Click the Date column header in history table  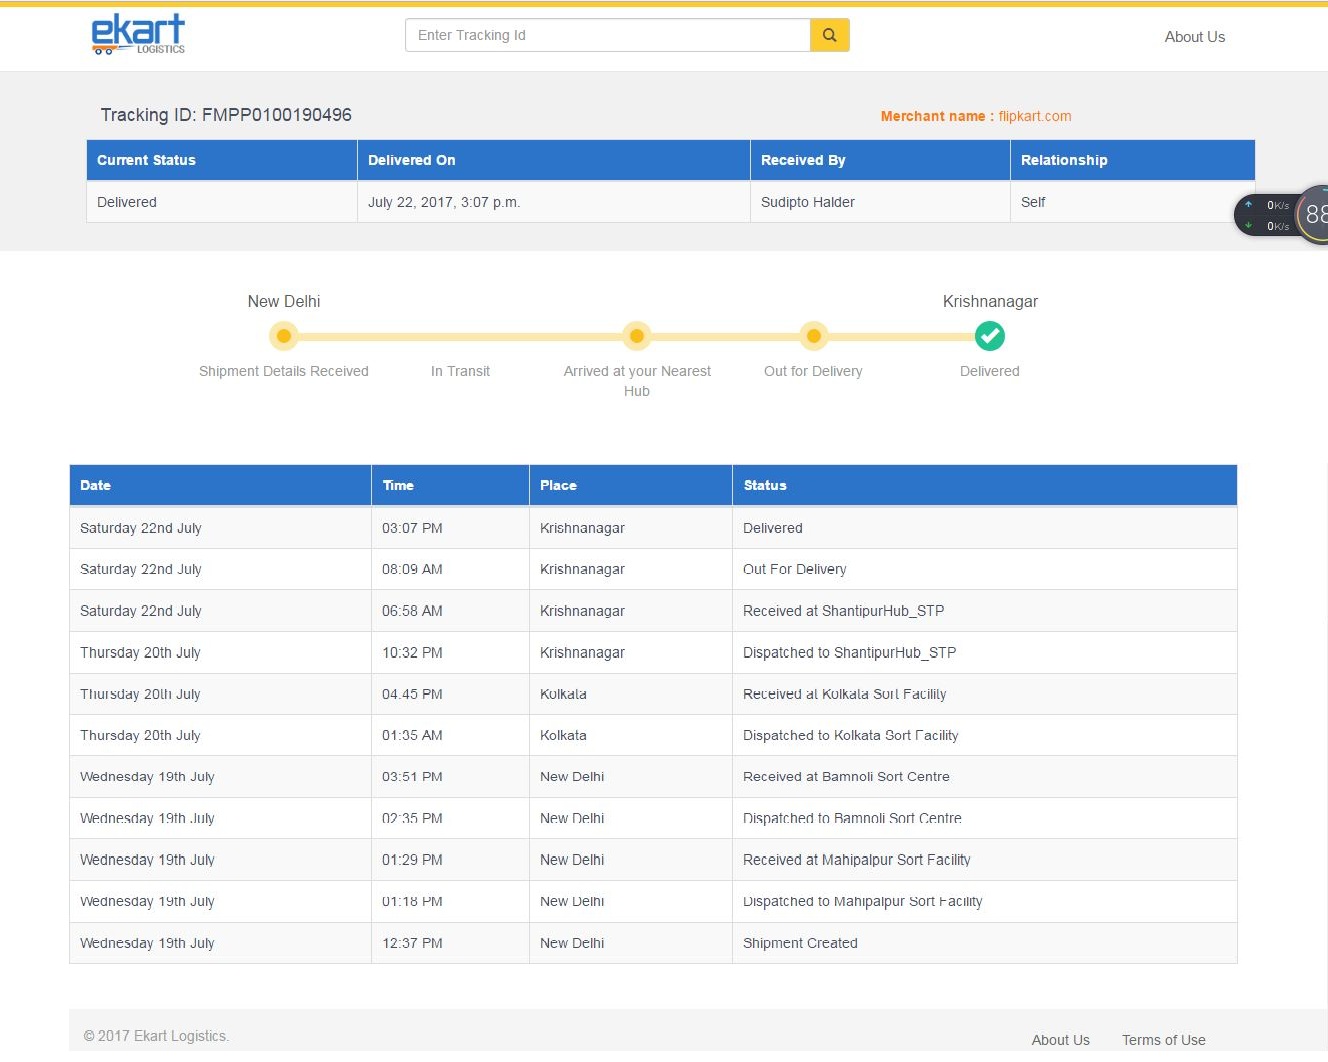(95, 485)
